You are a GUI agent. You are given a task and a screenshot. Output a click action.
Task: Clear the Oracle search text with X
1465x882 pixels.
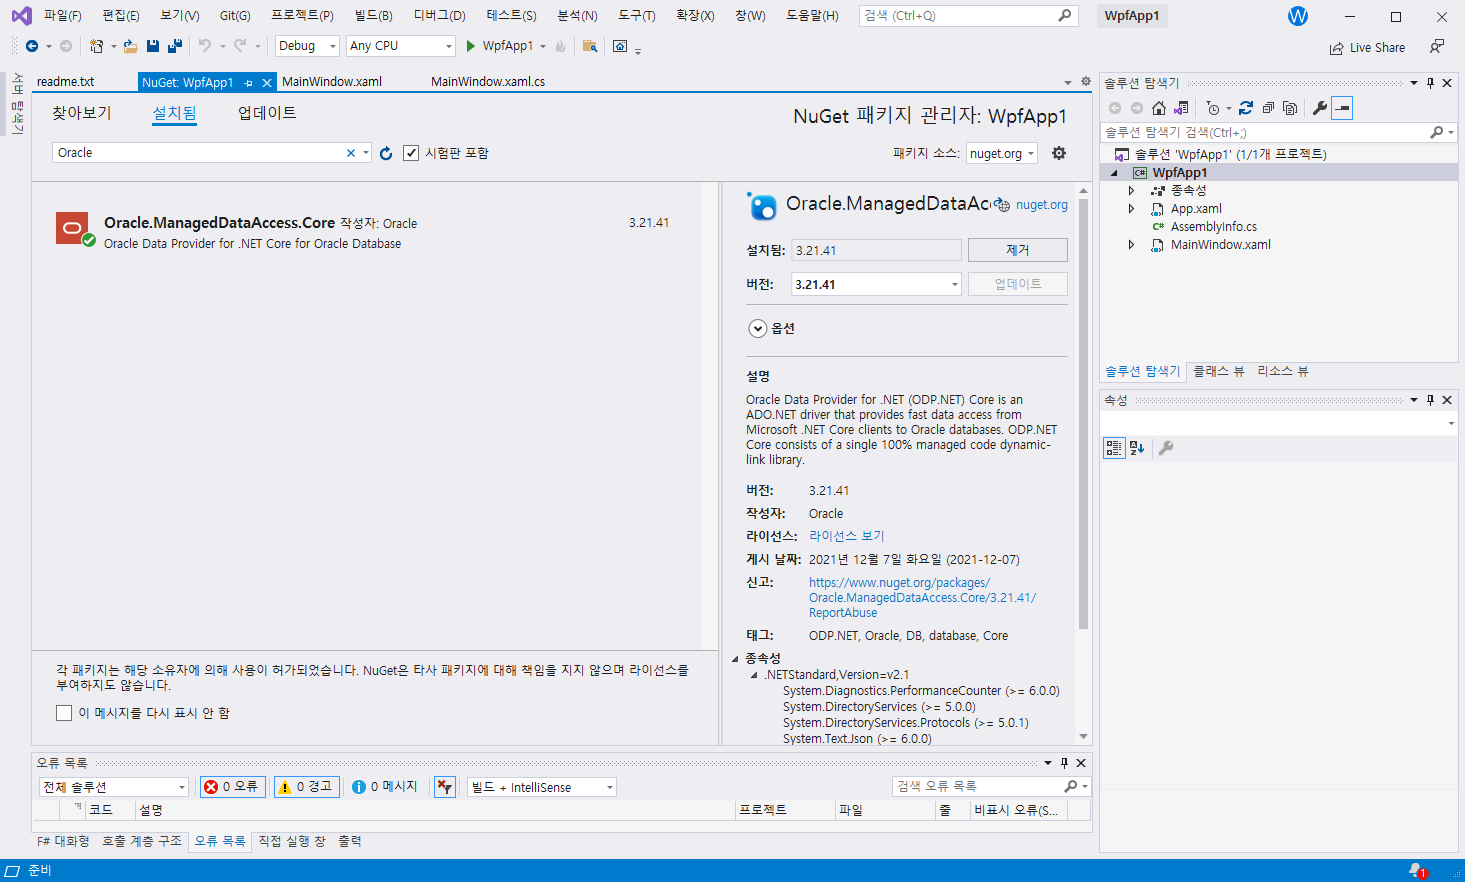tap(351, 153)
